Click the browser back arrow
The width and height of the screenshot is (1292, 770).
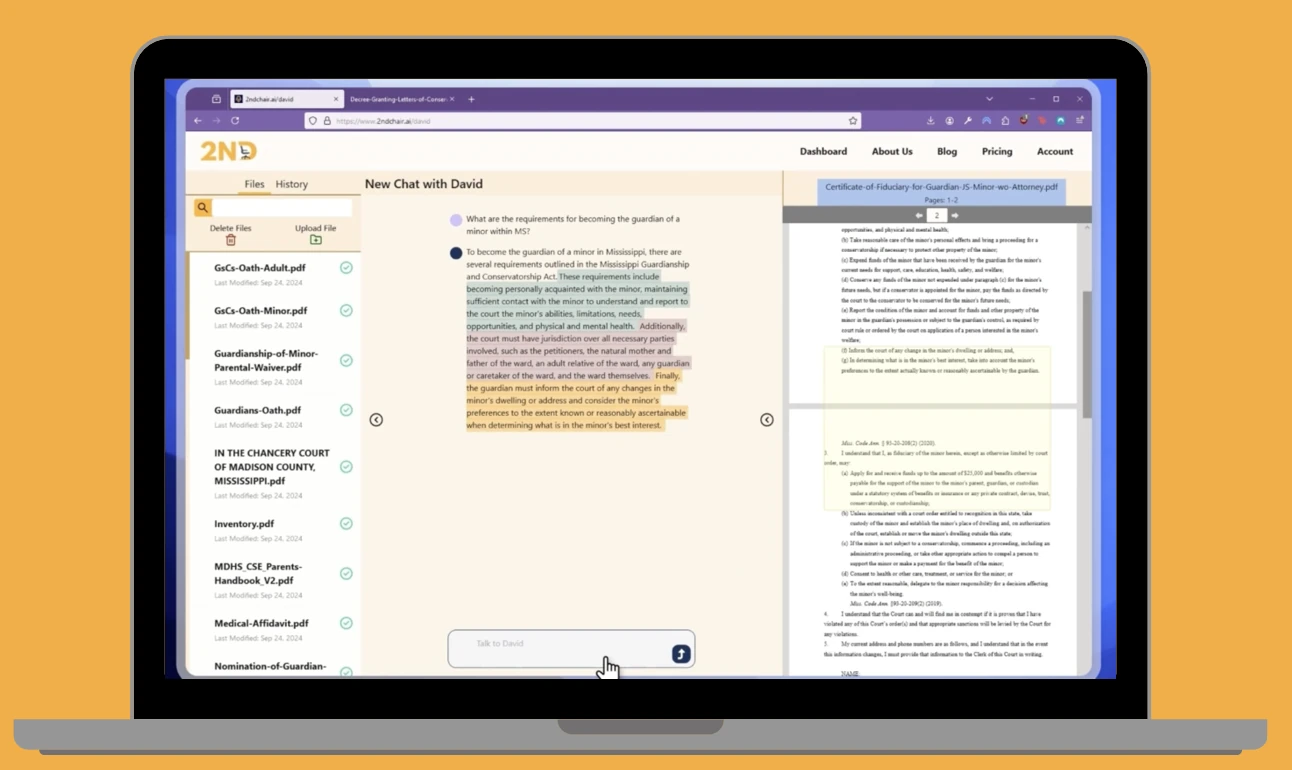[197, 120]
